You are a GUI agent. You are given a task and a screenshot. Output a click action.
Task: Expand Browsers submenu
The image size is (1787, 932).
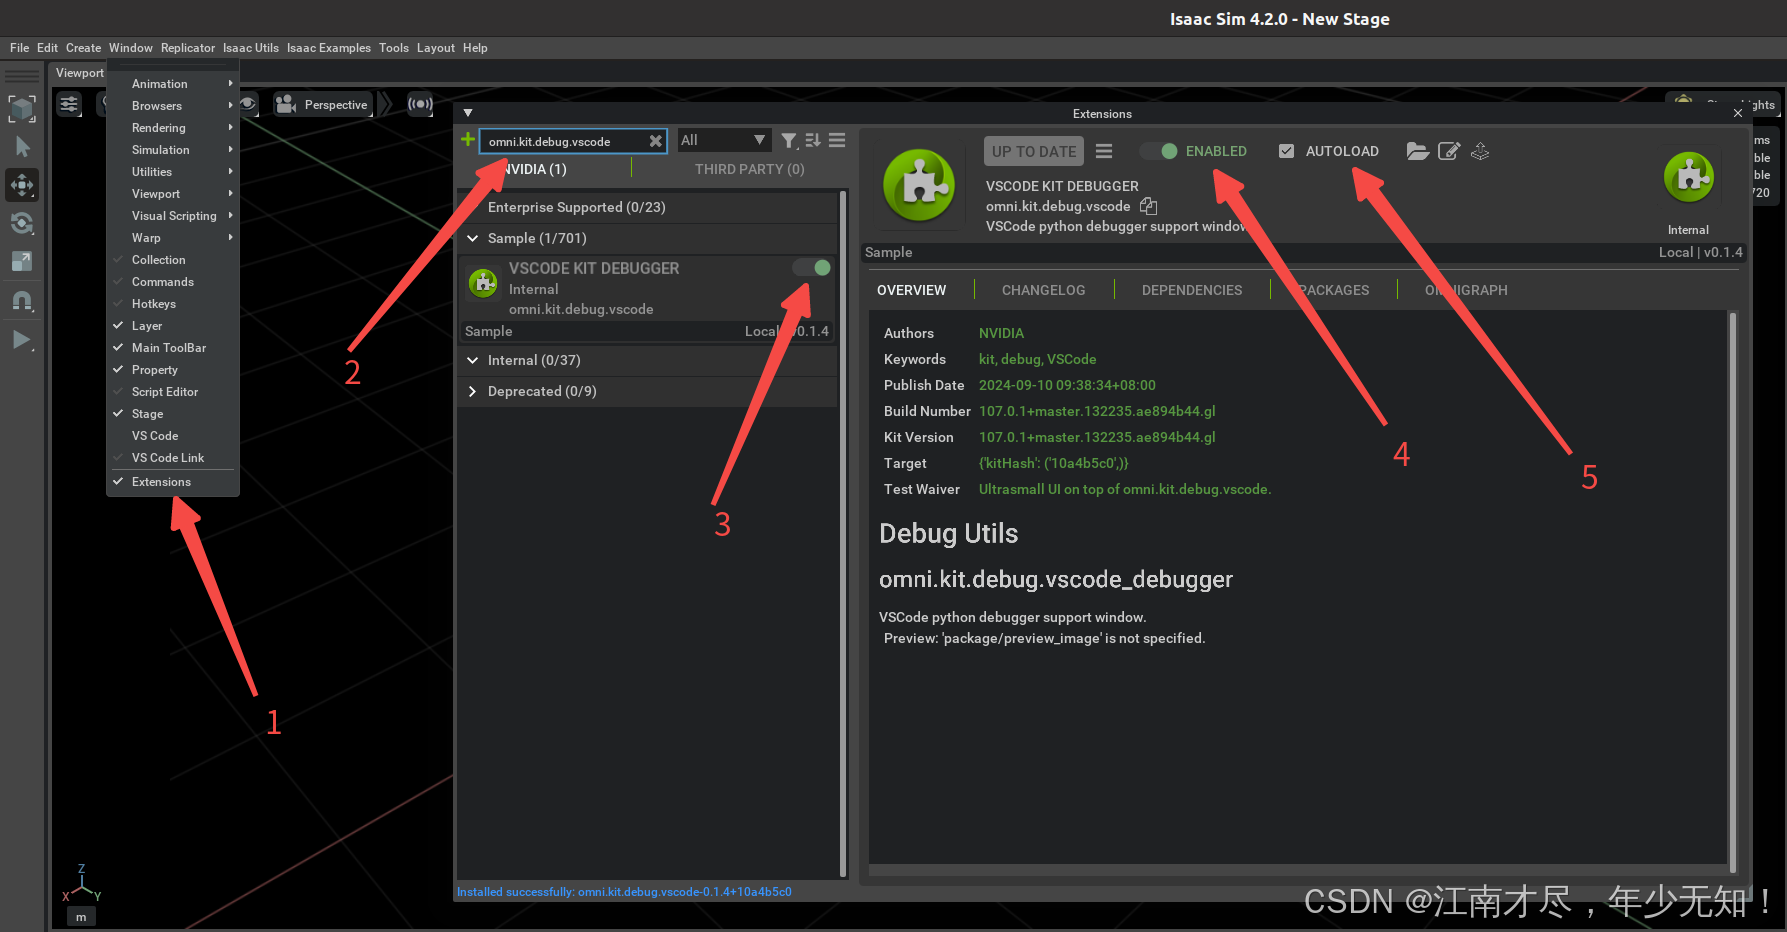point(173,106)
